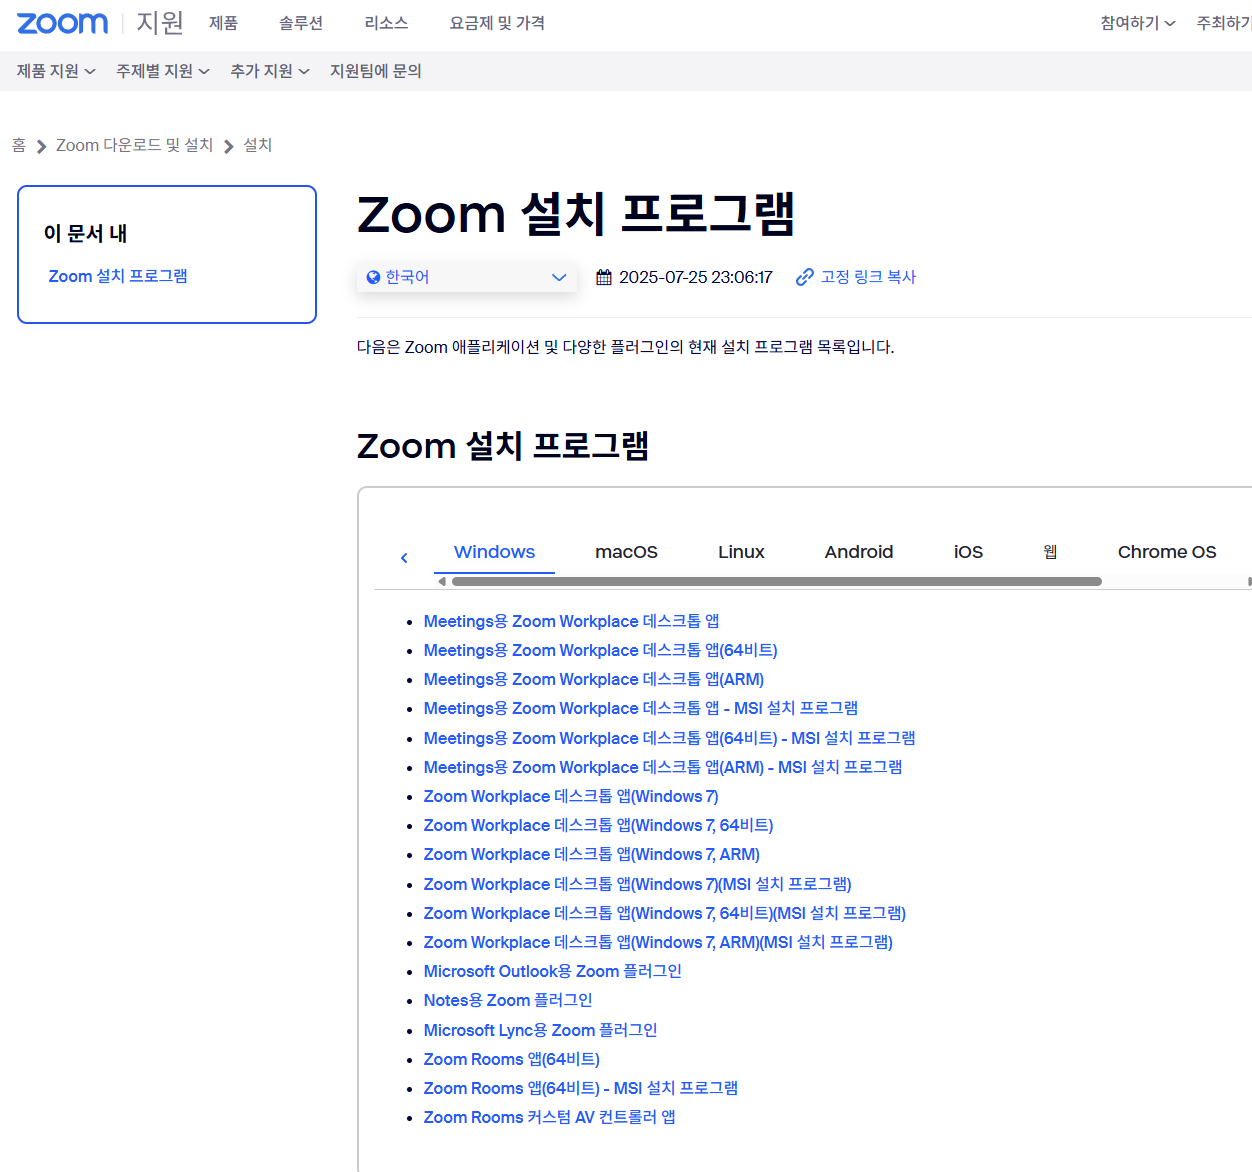Open the 솔루션 top menu
This screenshot has height=1172, width=1252.
click(301, 23)
